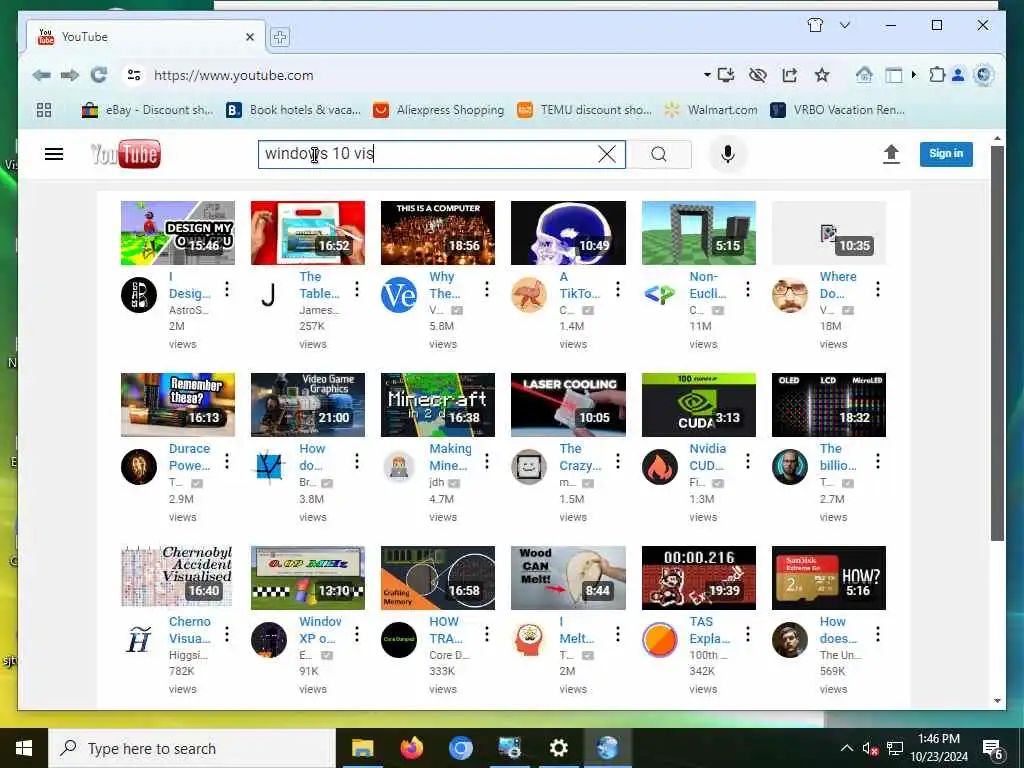The height and width of the screenshot is (768, 1024).
Task: Close the YouTube tab
Action: tap(249, 37)
